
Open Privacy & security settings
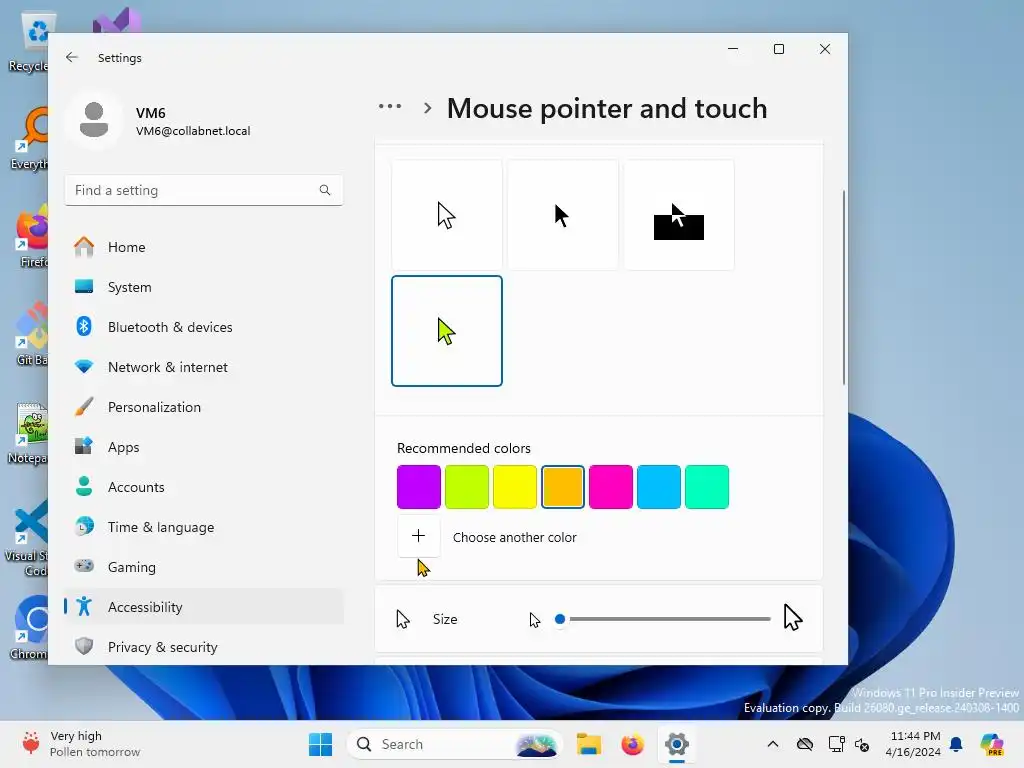tap(204, 647)
